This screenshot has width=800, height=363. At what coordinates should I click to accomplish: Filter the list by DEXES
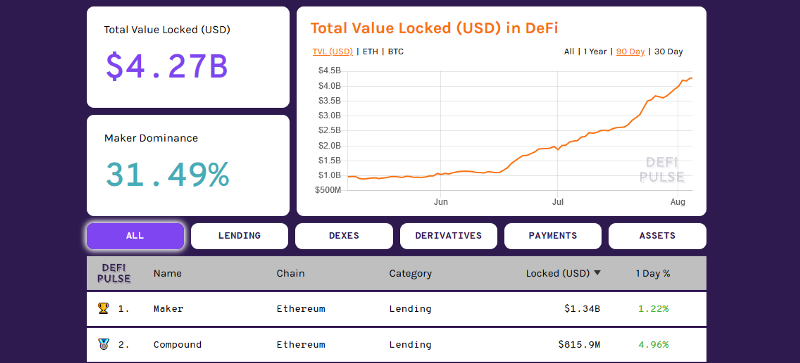point(344,236)
